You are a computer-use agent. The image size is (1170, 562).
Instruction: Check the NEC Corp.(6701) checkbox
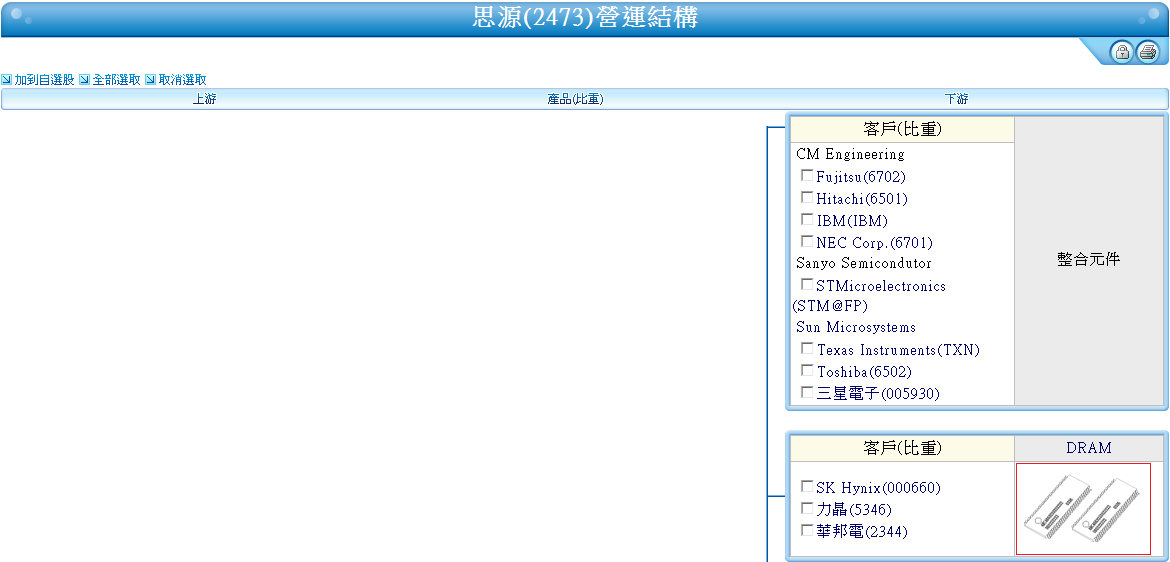[807, 242]
